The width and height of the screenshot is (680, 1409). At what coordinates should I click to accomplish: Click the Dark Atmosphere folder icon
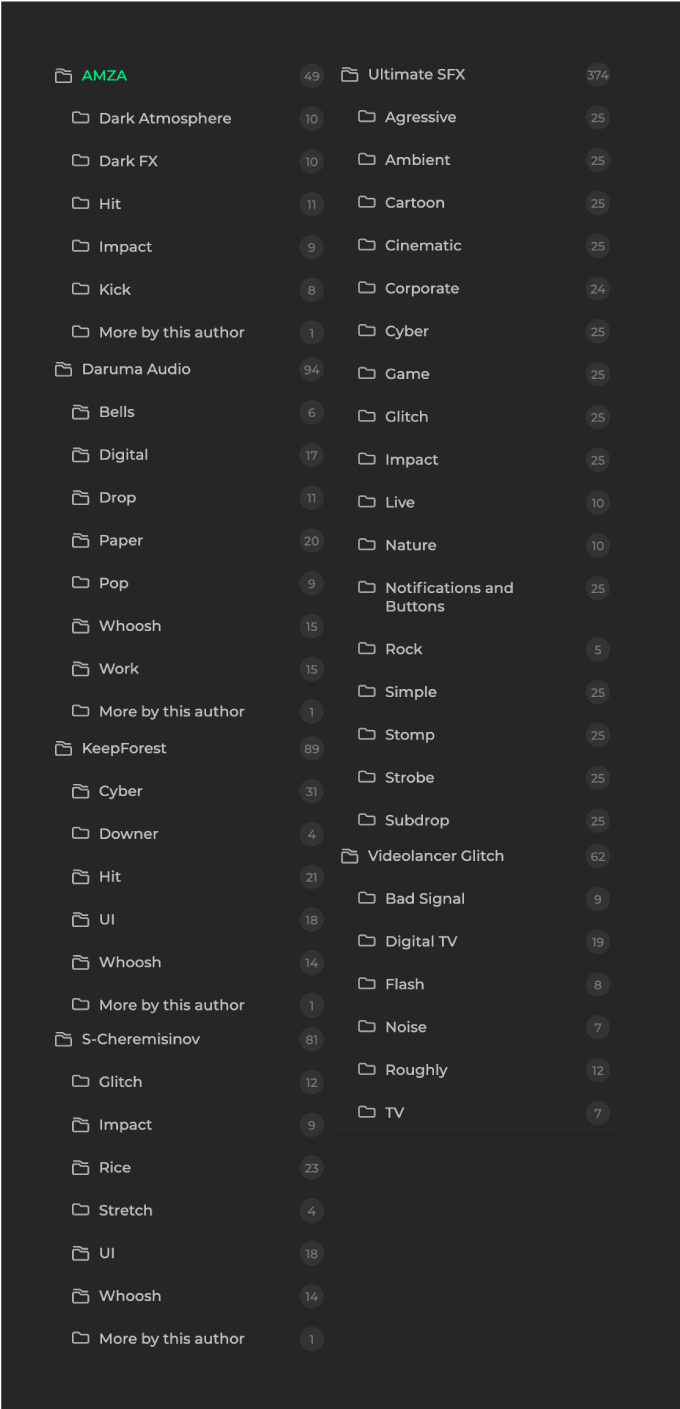coord(81,118)
